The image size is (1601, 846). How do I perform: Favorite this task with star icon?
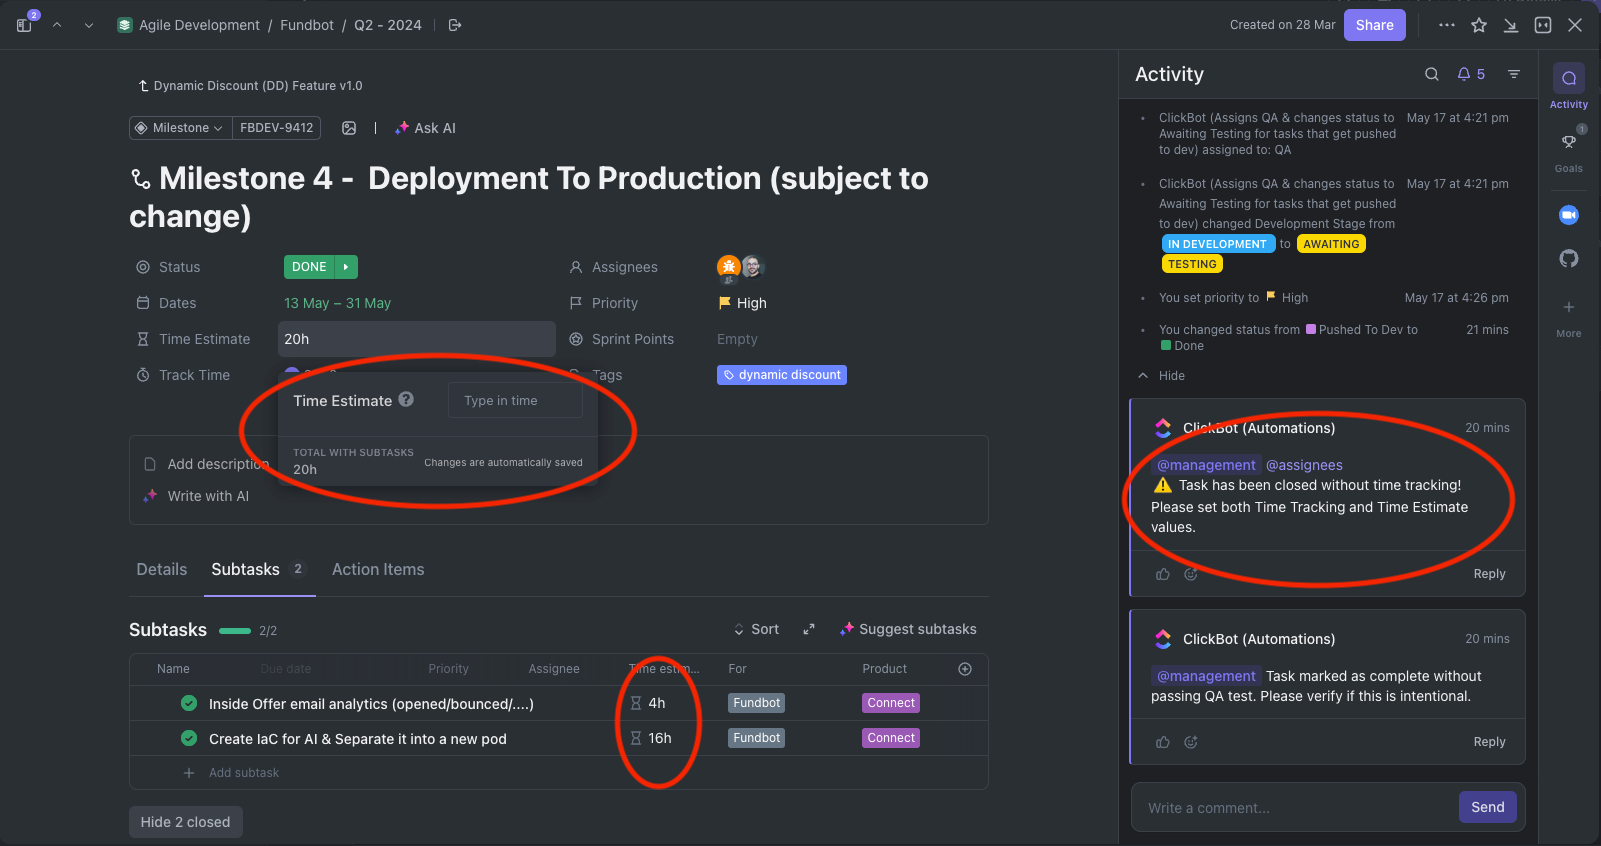(x=1479, y=25)
